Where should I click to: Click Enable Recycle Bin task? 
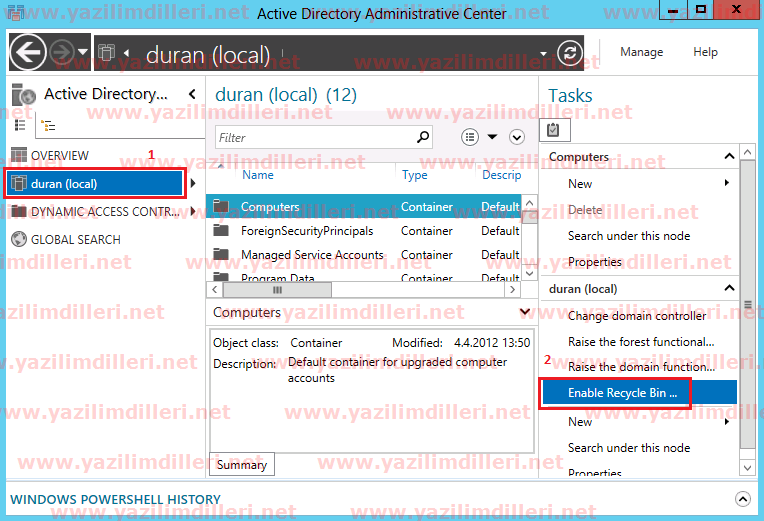(x=622, y=394)
